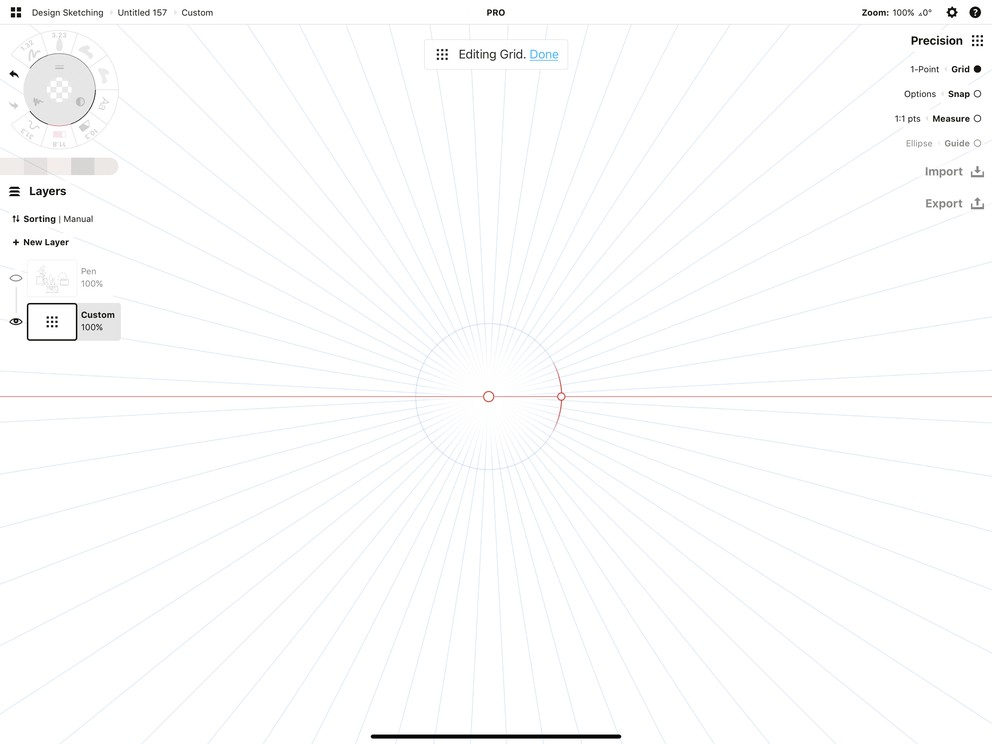Enable the Measure toggle
The width and height of the screenshot is (992, 744).
[x=977, y=118]
